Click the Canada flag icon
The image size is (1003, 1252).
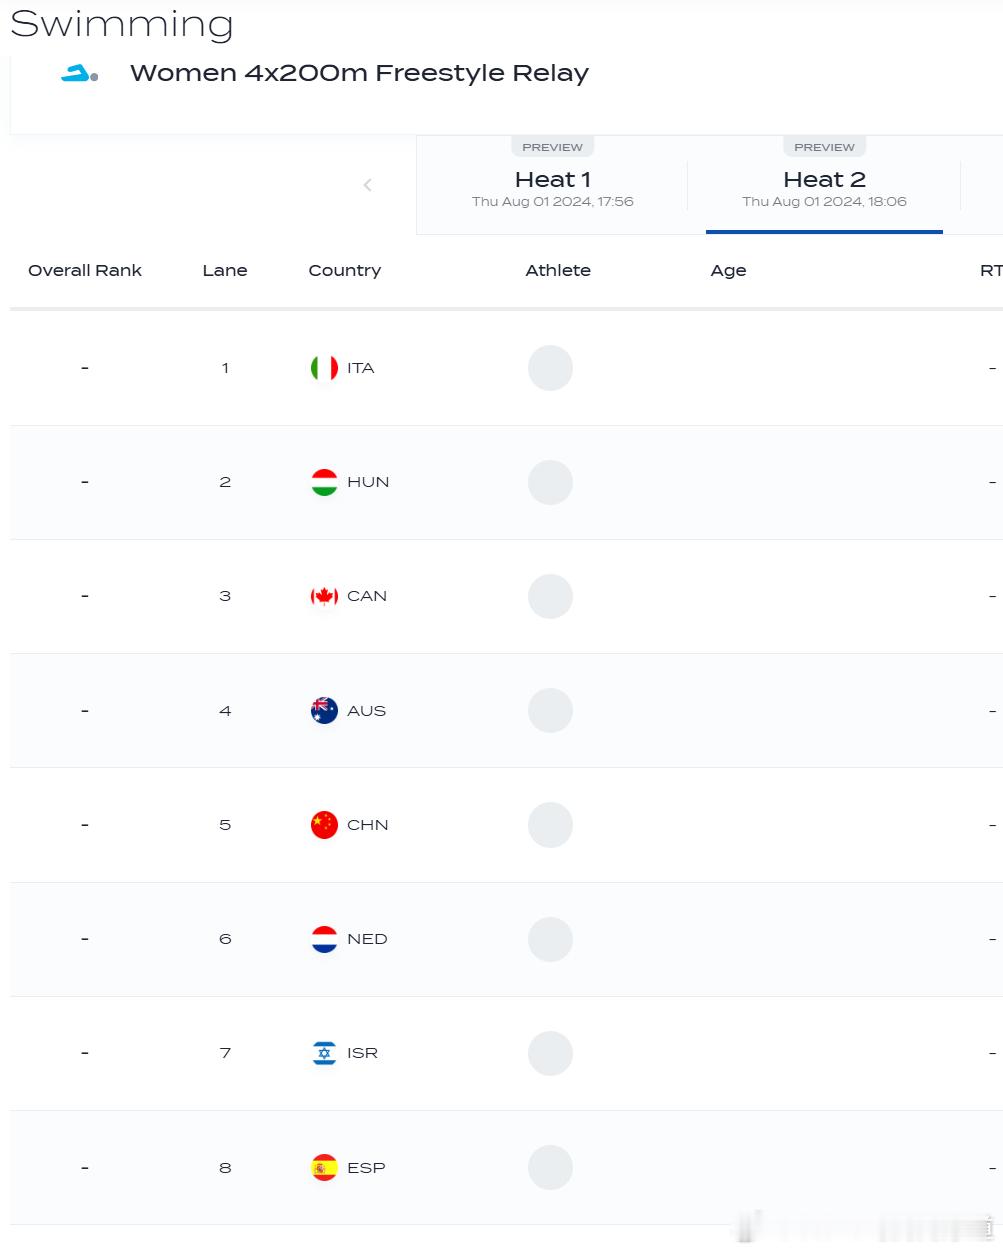tap(324, 596)
